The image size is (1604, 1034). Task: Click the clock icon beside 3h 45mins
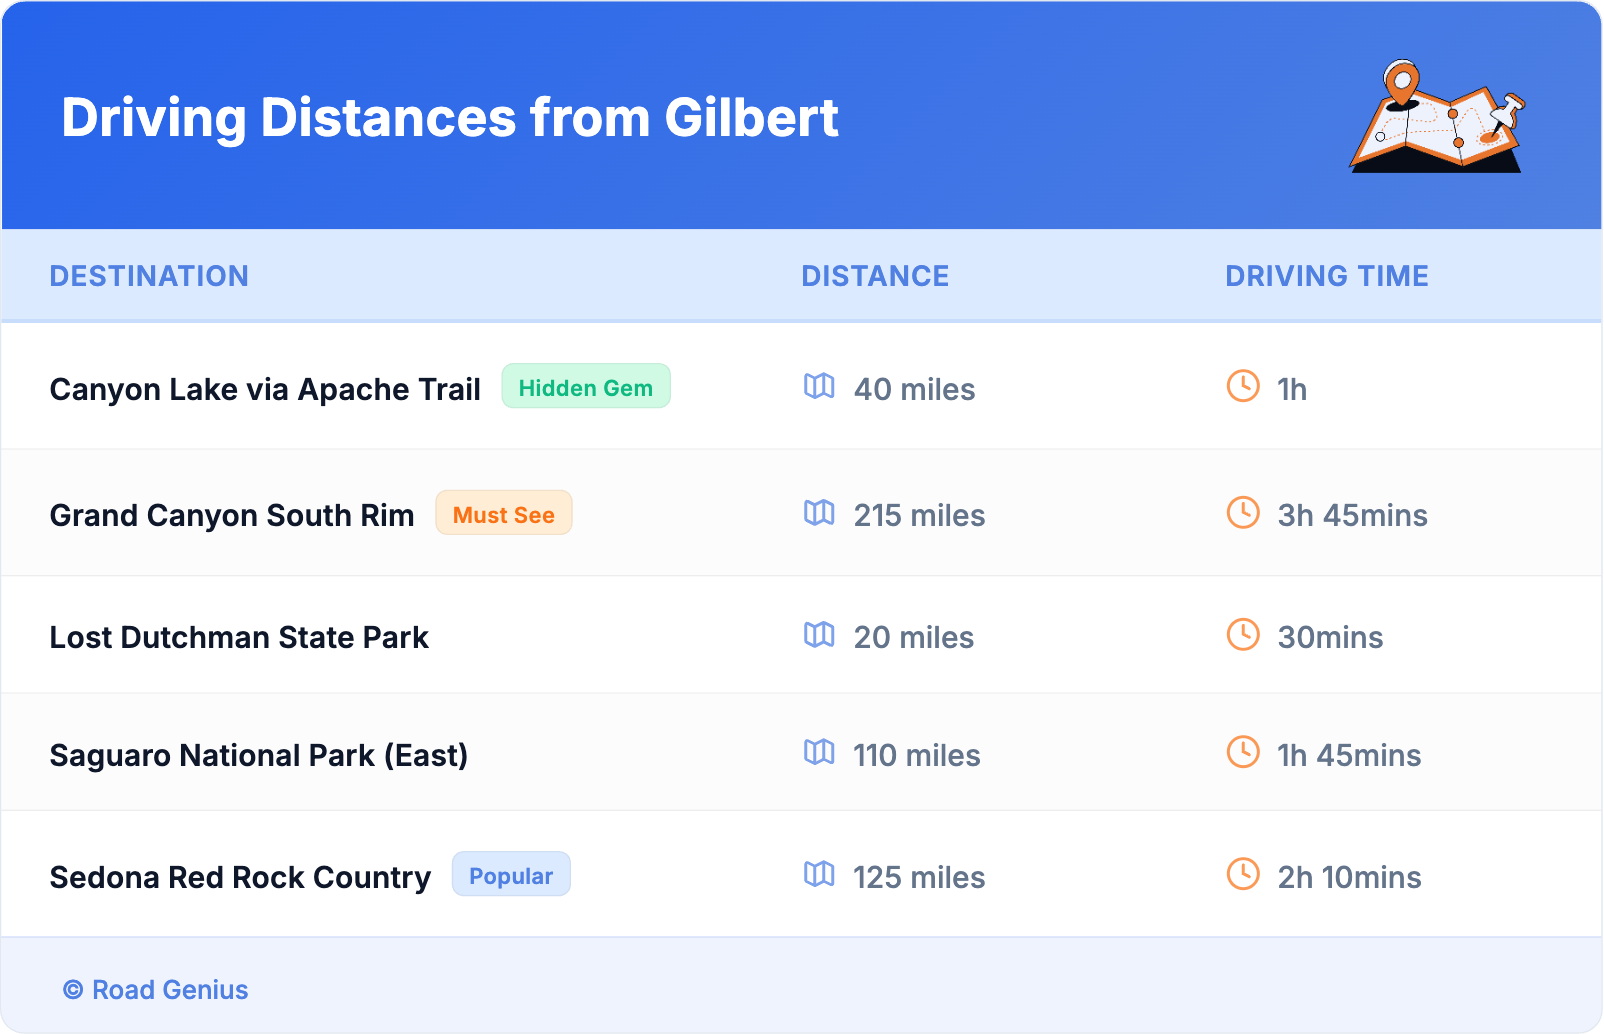(1243, 513)
